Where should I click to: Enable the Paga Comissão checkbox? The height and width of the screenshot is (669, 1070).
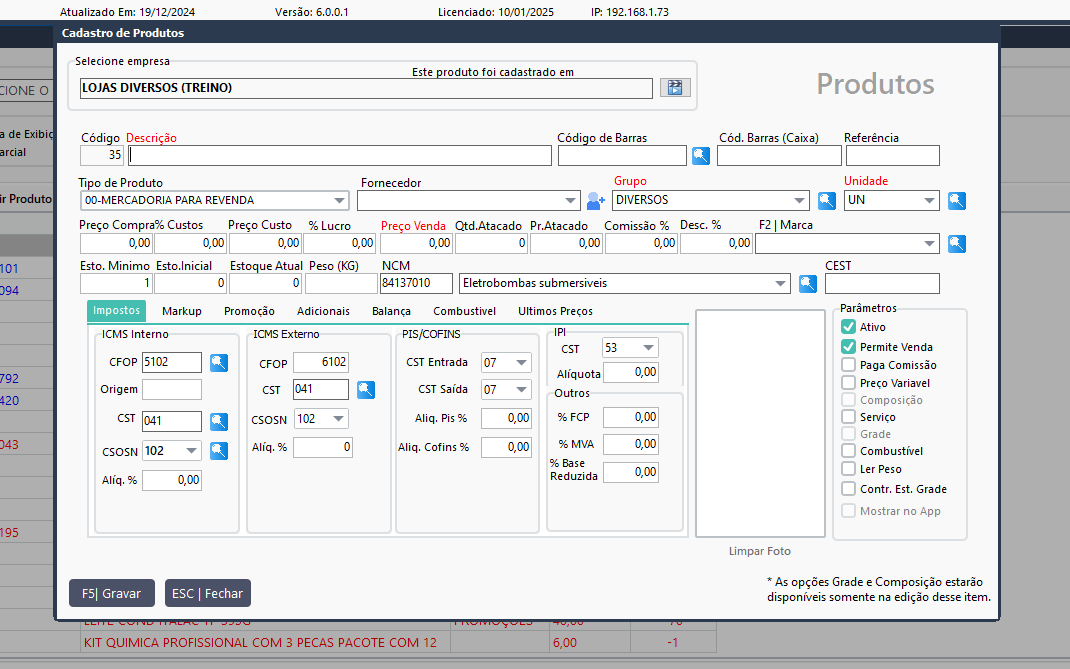(849, 365)
